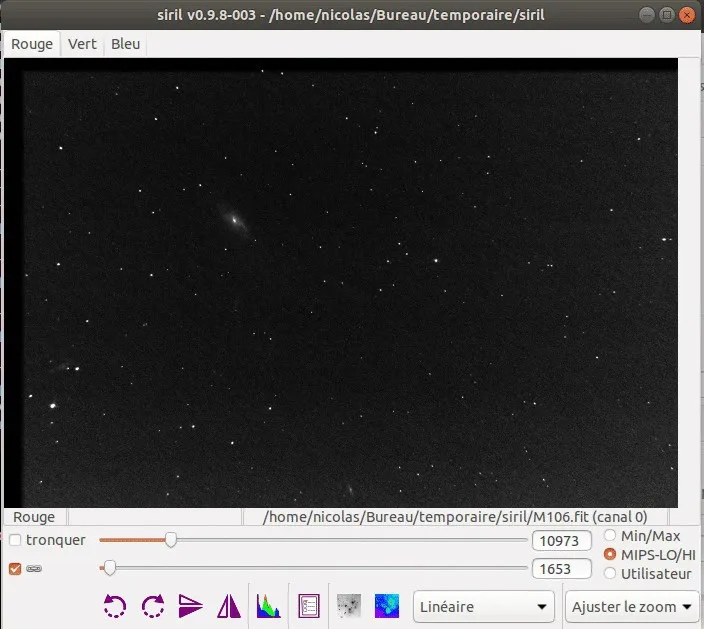Screen dimensions: 704x629
Task: Select the Utilisateur radio button
Action: [x=610, y=573]
